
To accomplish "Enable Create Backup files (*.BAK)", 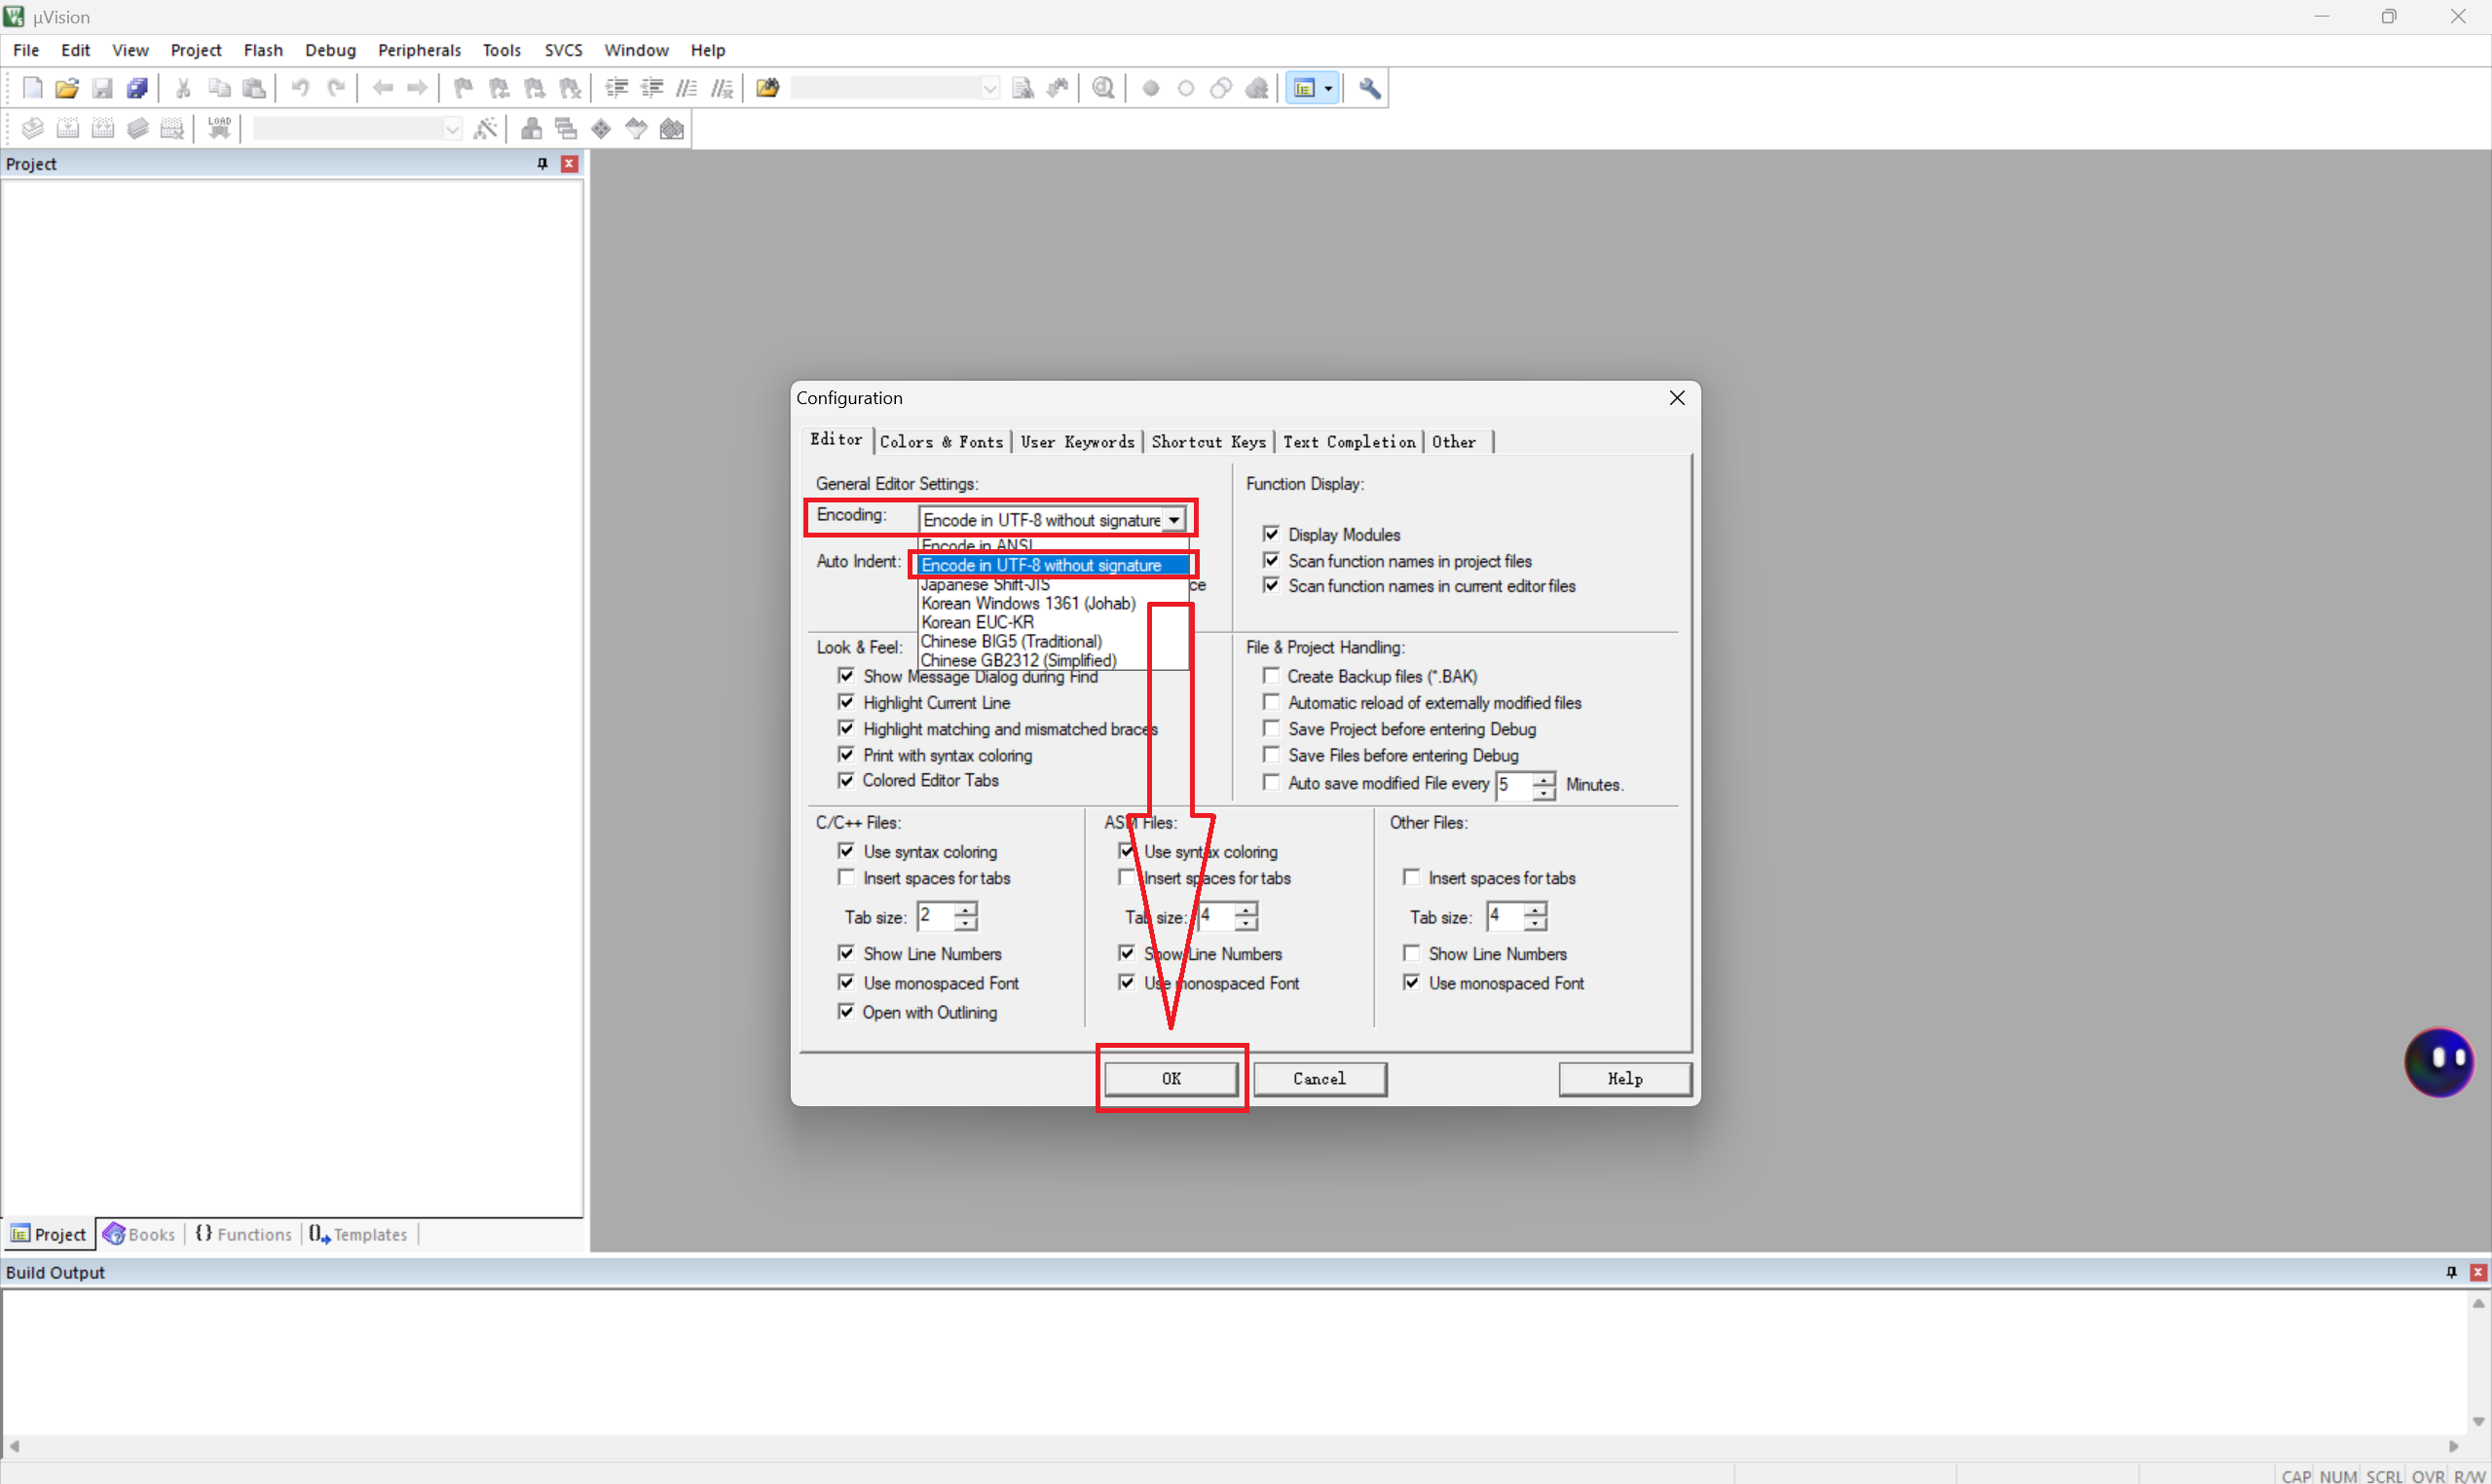I will click(1271, 676).
